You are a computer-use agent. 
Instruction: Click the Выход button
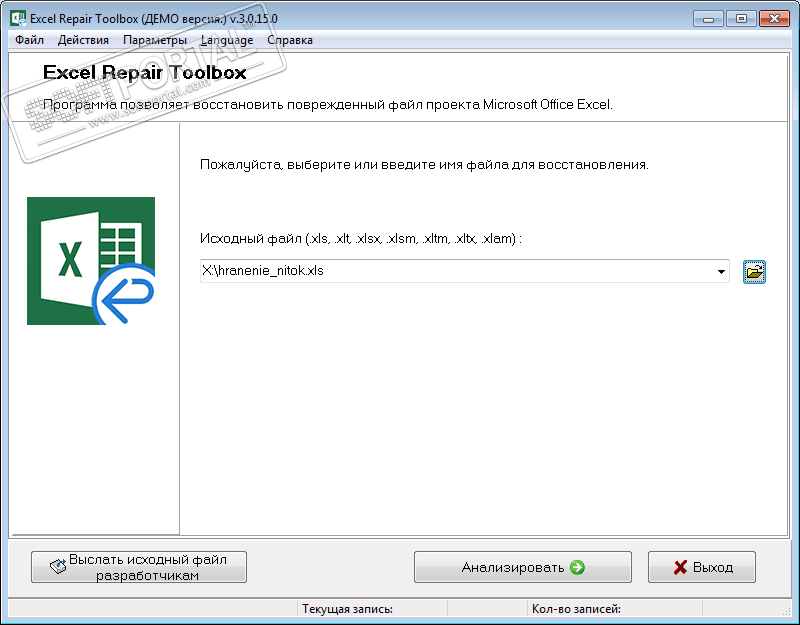(x=702, y=567)
